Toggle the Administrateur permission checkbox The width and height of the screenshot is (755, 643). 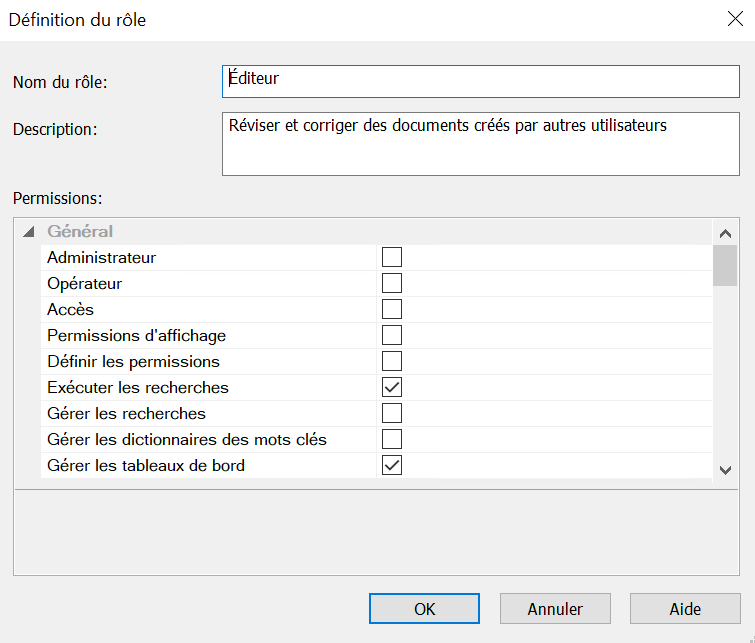click(391, 257)
